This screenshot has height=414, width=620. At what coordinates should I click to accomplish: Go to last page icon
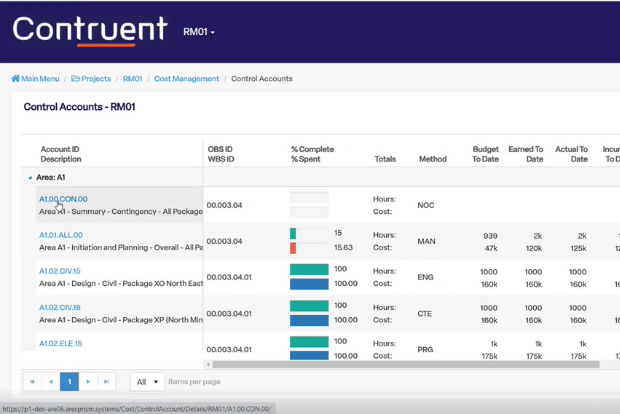click(106, 382)
